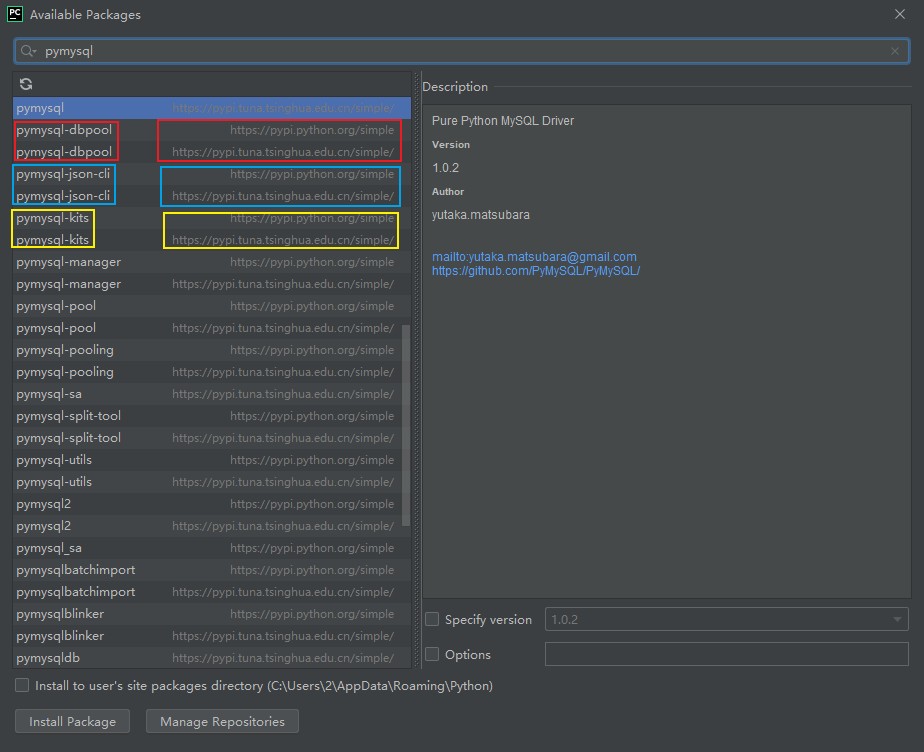The image size is (924, 752).
Task: Select pymysql-split-tool from pypi.python.org
Action: [212, 416]
